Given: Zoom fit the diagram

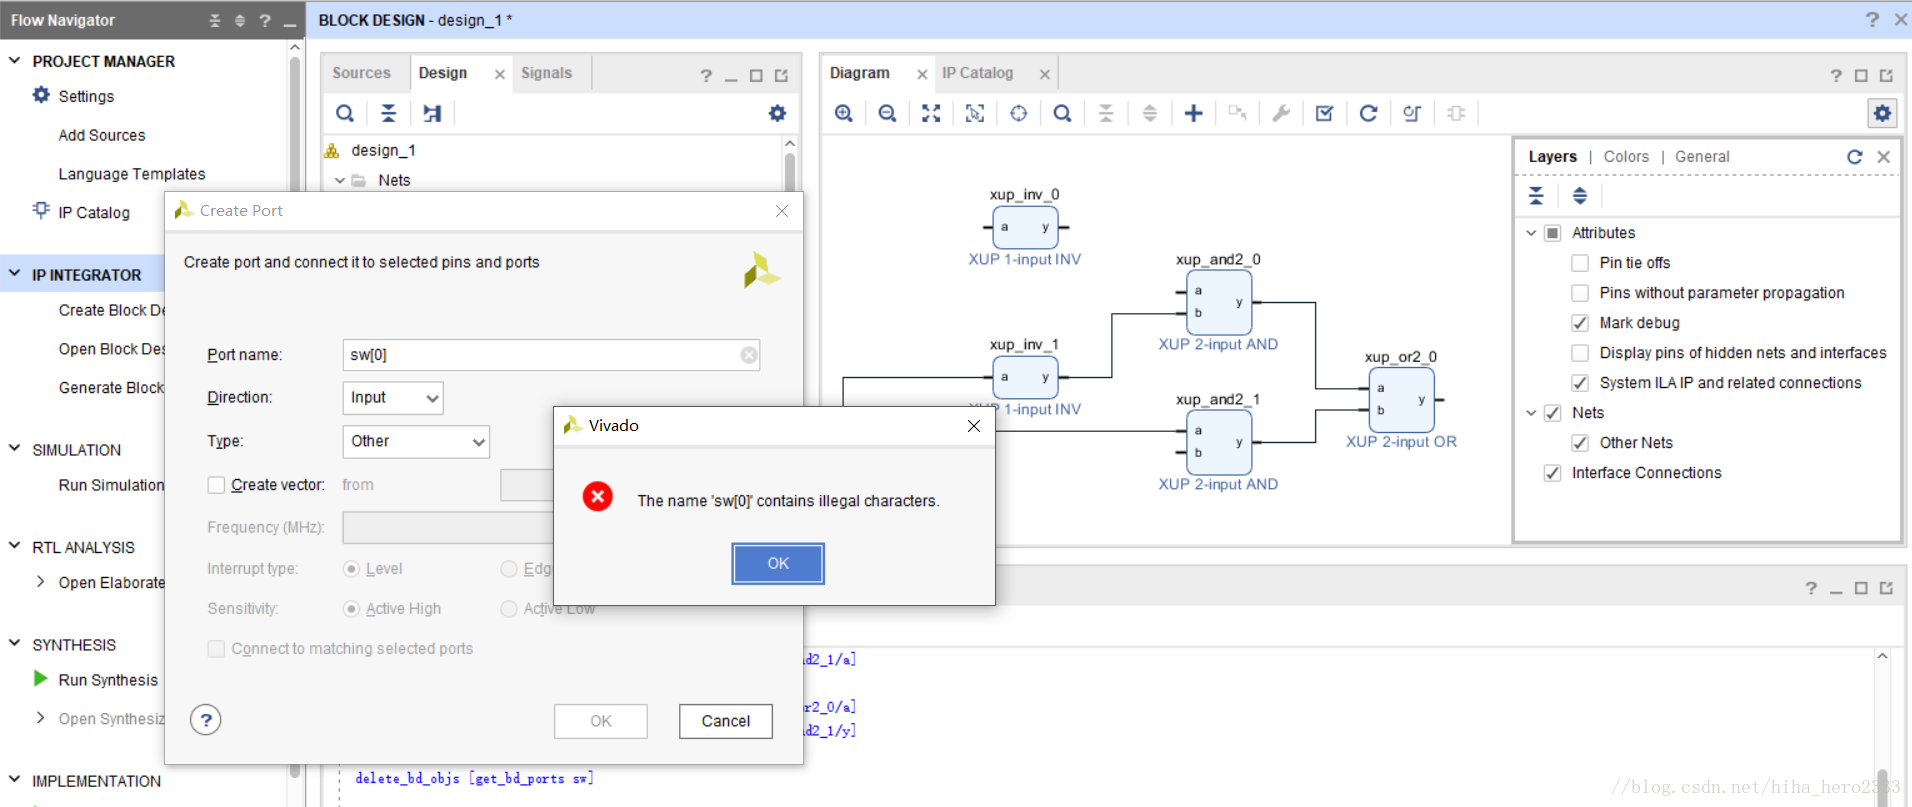Looking at the screenshot, I should point(931,113).
